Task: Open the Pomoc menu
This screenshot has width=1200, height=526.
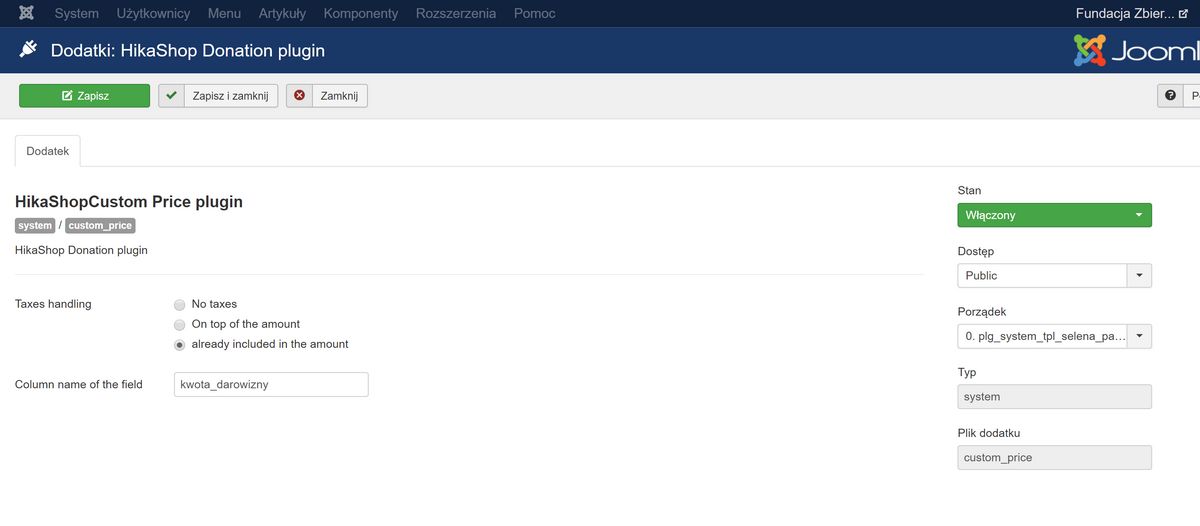Action: [x=534, y=14]
